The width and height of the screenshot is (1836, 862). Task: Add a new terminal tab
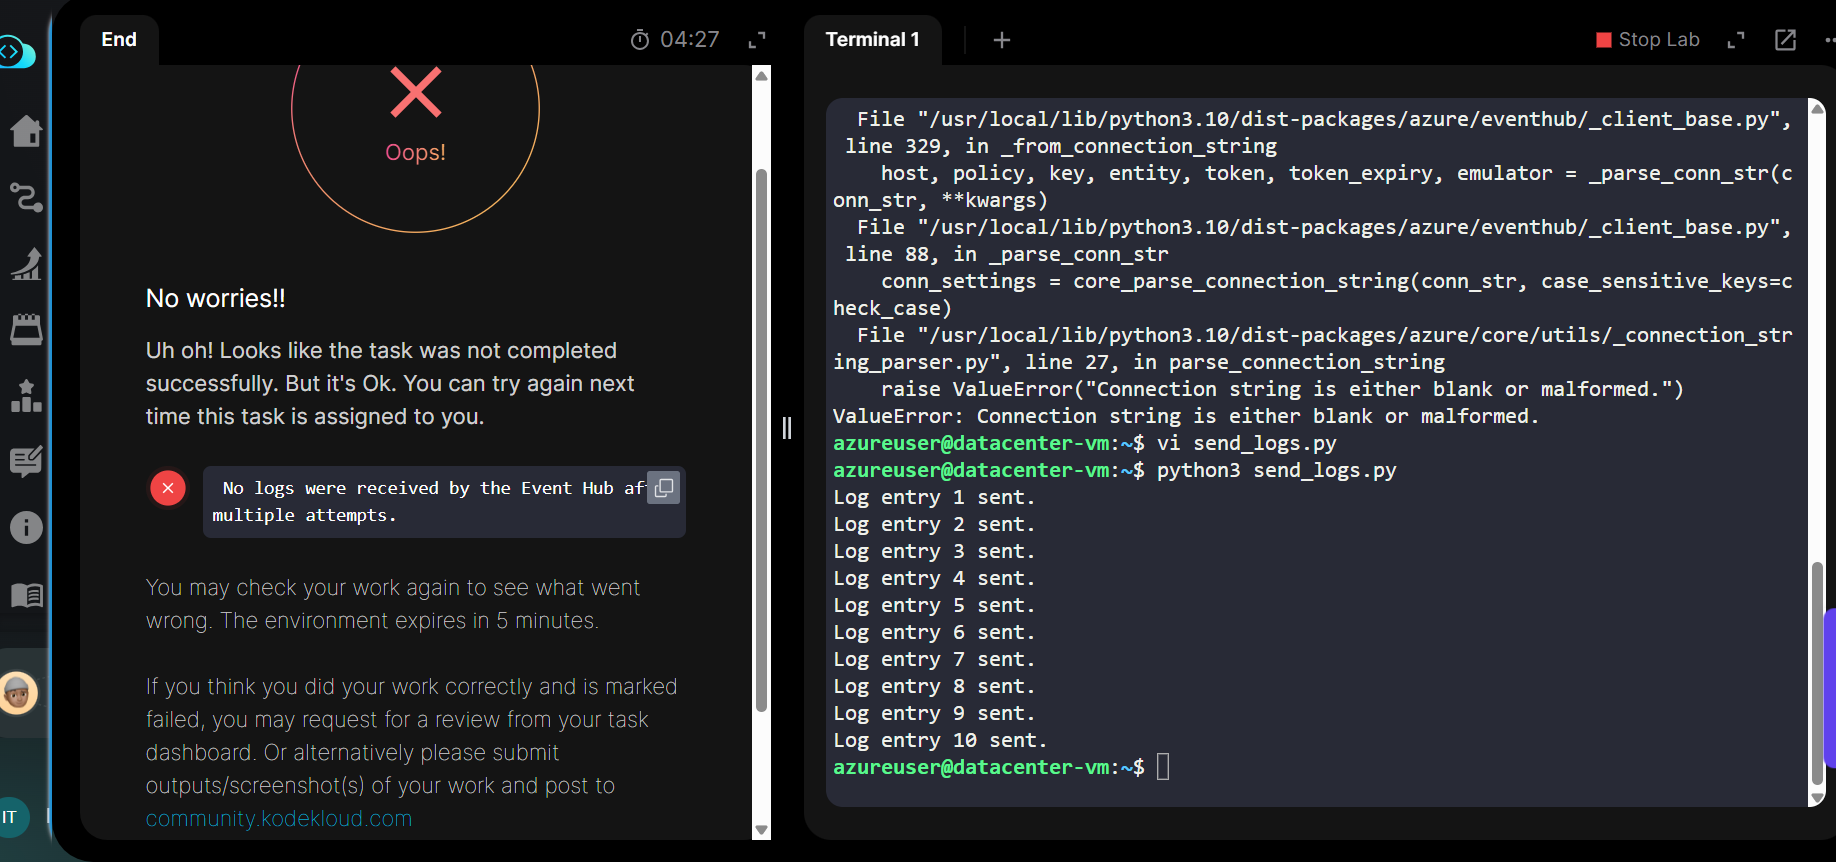1001,40
